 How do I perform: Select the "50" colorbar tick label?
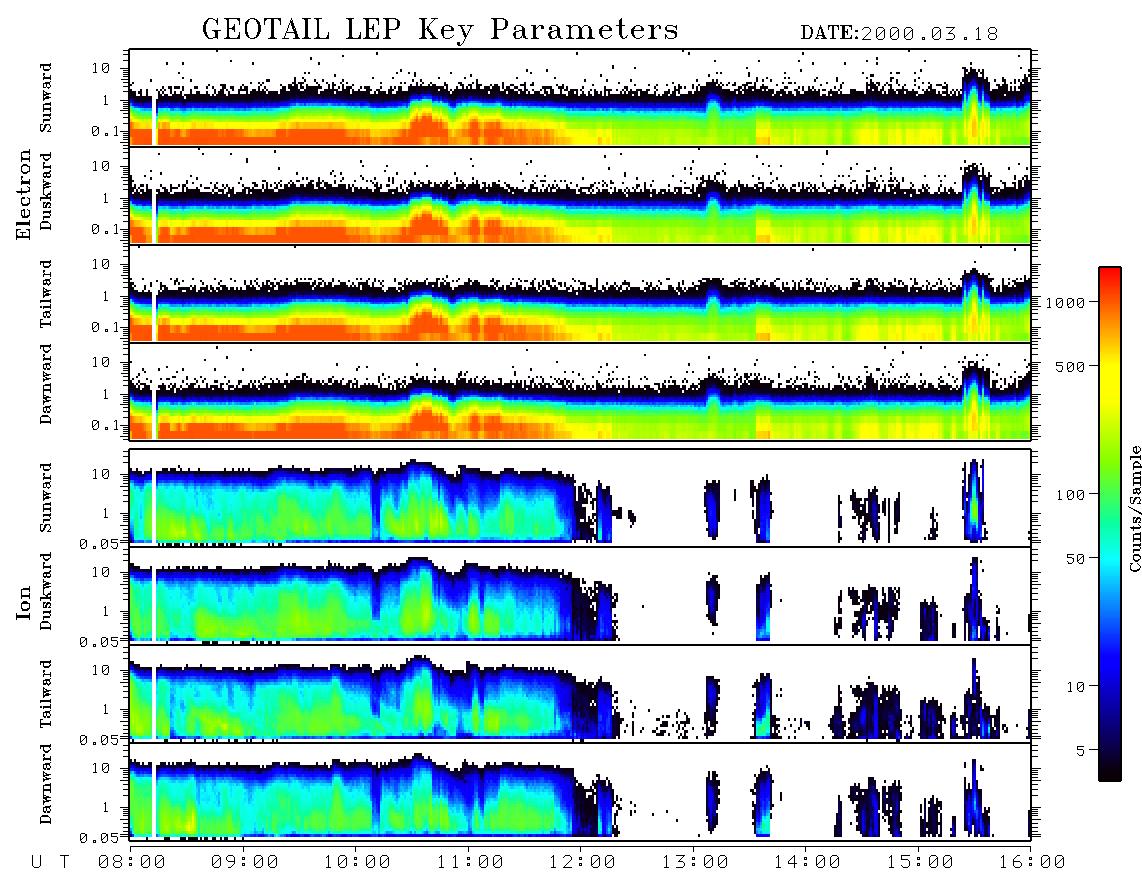[x=1076, y=559]
